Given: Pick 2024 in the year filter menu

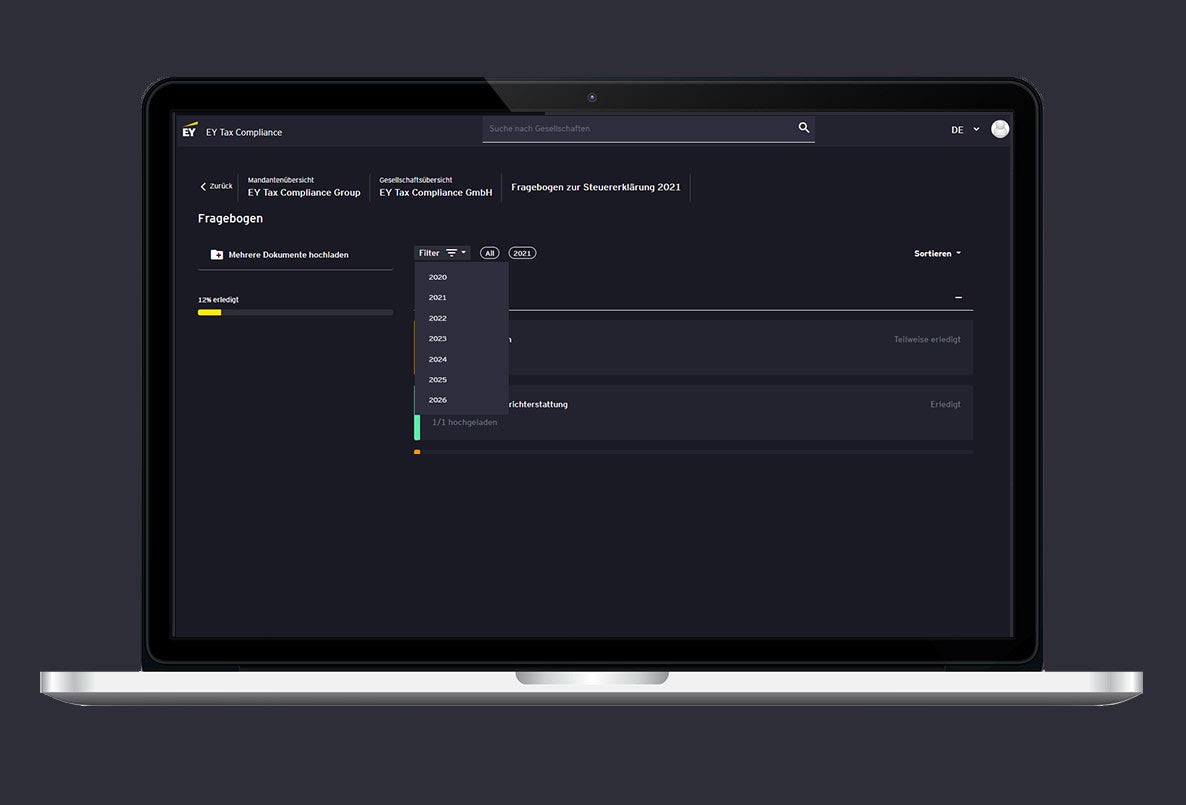Looking at the screenshot, I should coord(438,359).
